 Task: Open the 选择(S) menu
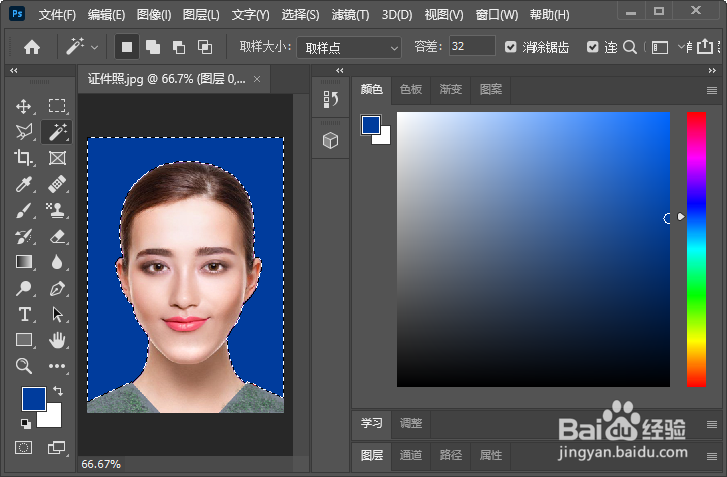point(300,15)
